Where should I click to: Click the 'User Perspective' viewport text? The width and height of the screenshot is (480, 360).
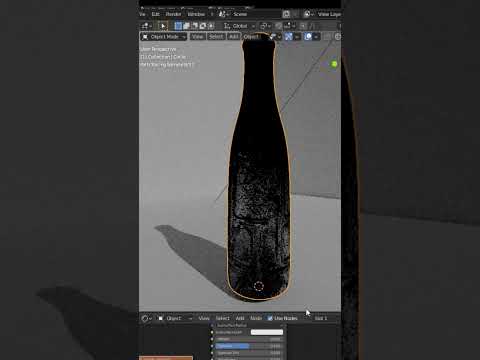click(158, 49)
